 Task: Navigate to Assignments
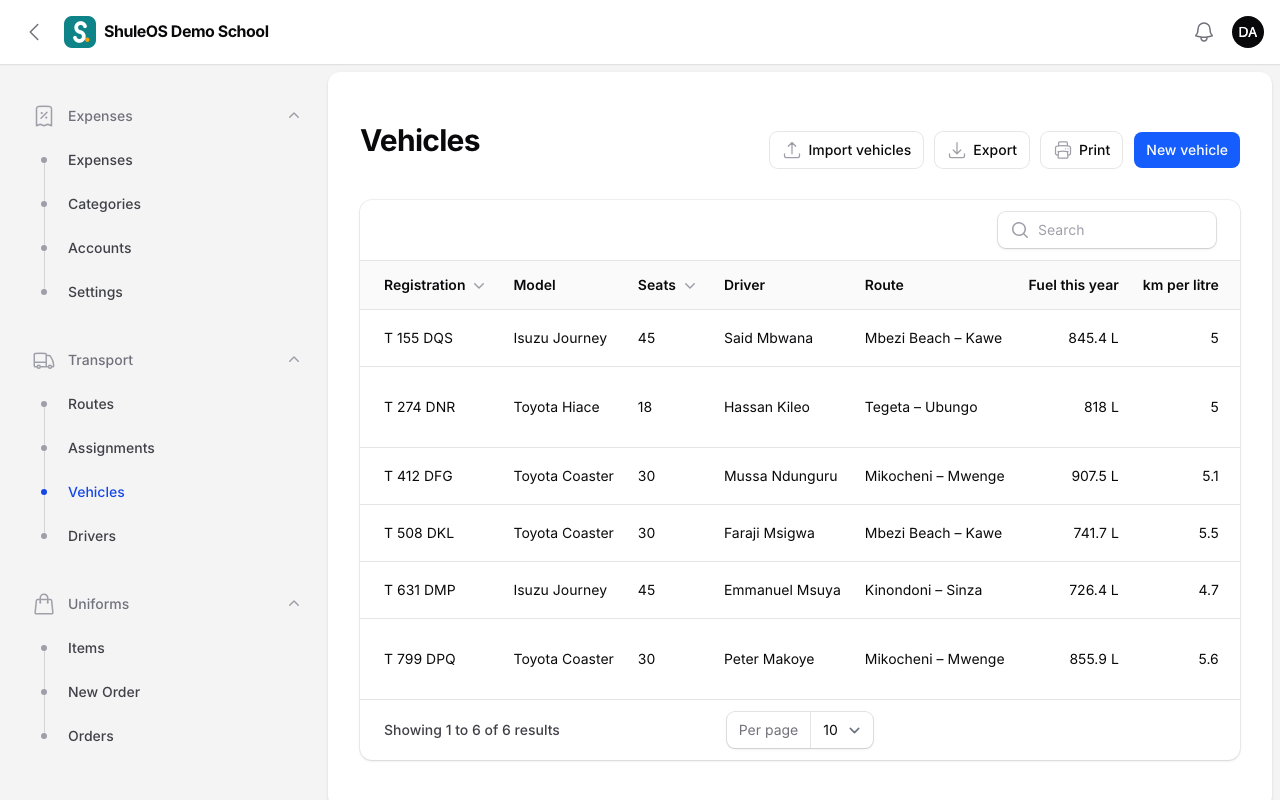[111, 448]
